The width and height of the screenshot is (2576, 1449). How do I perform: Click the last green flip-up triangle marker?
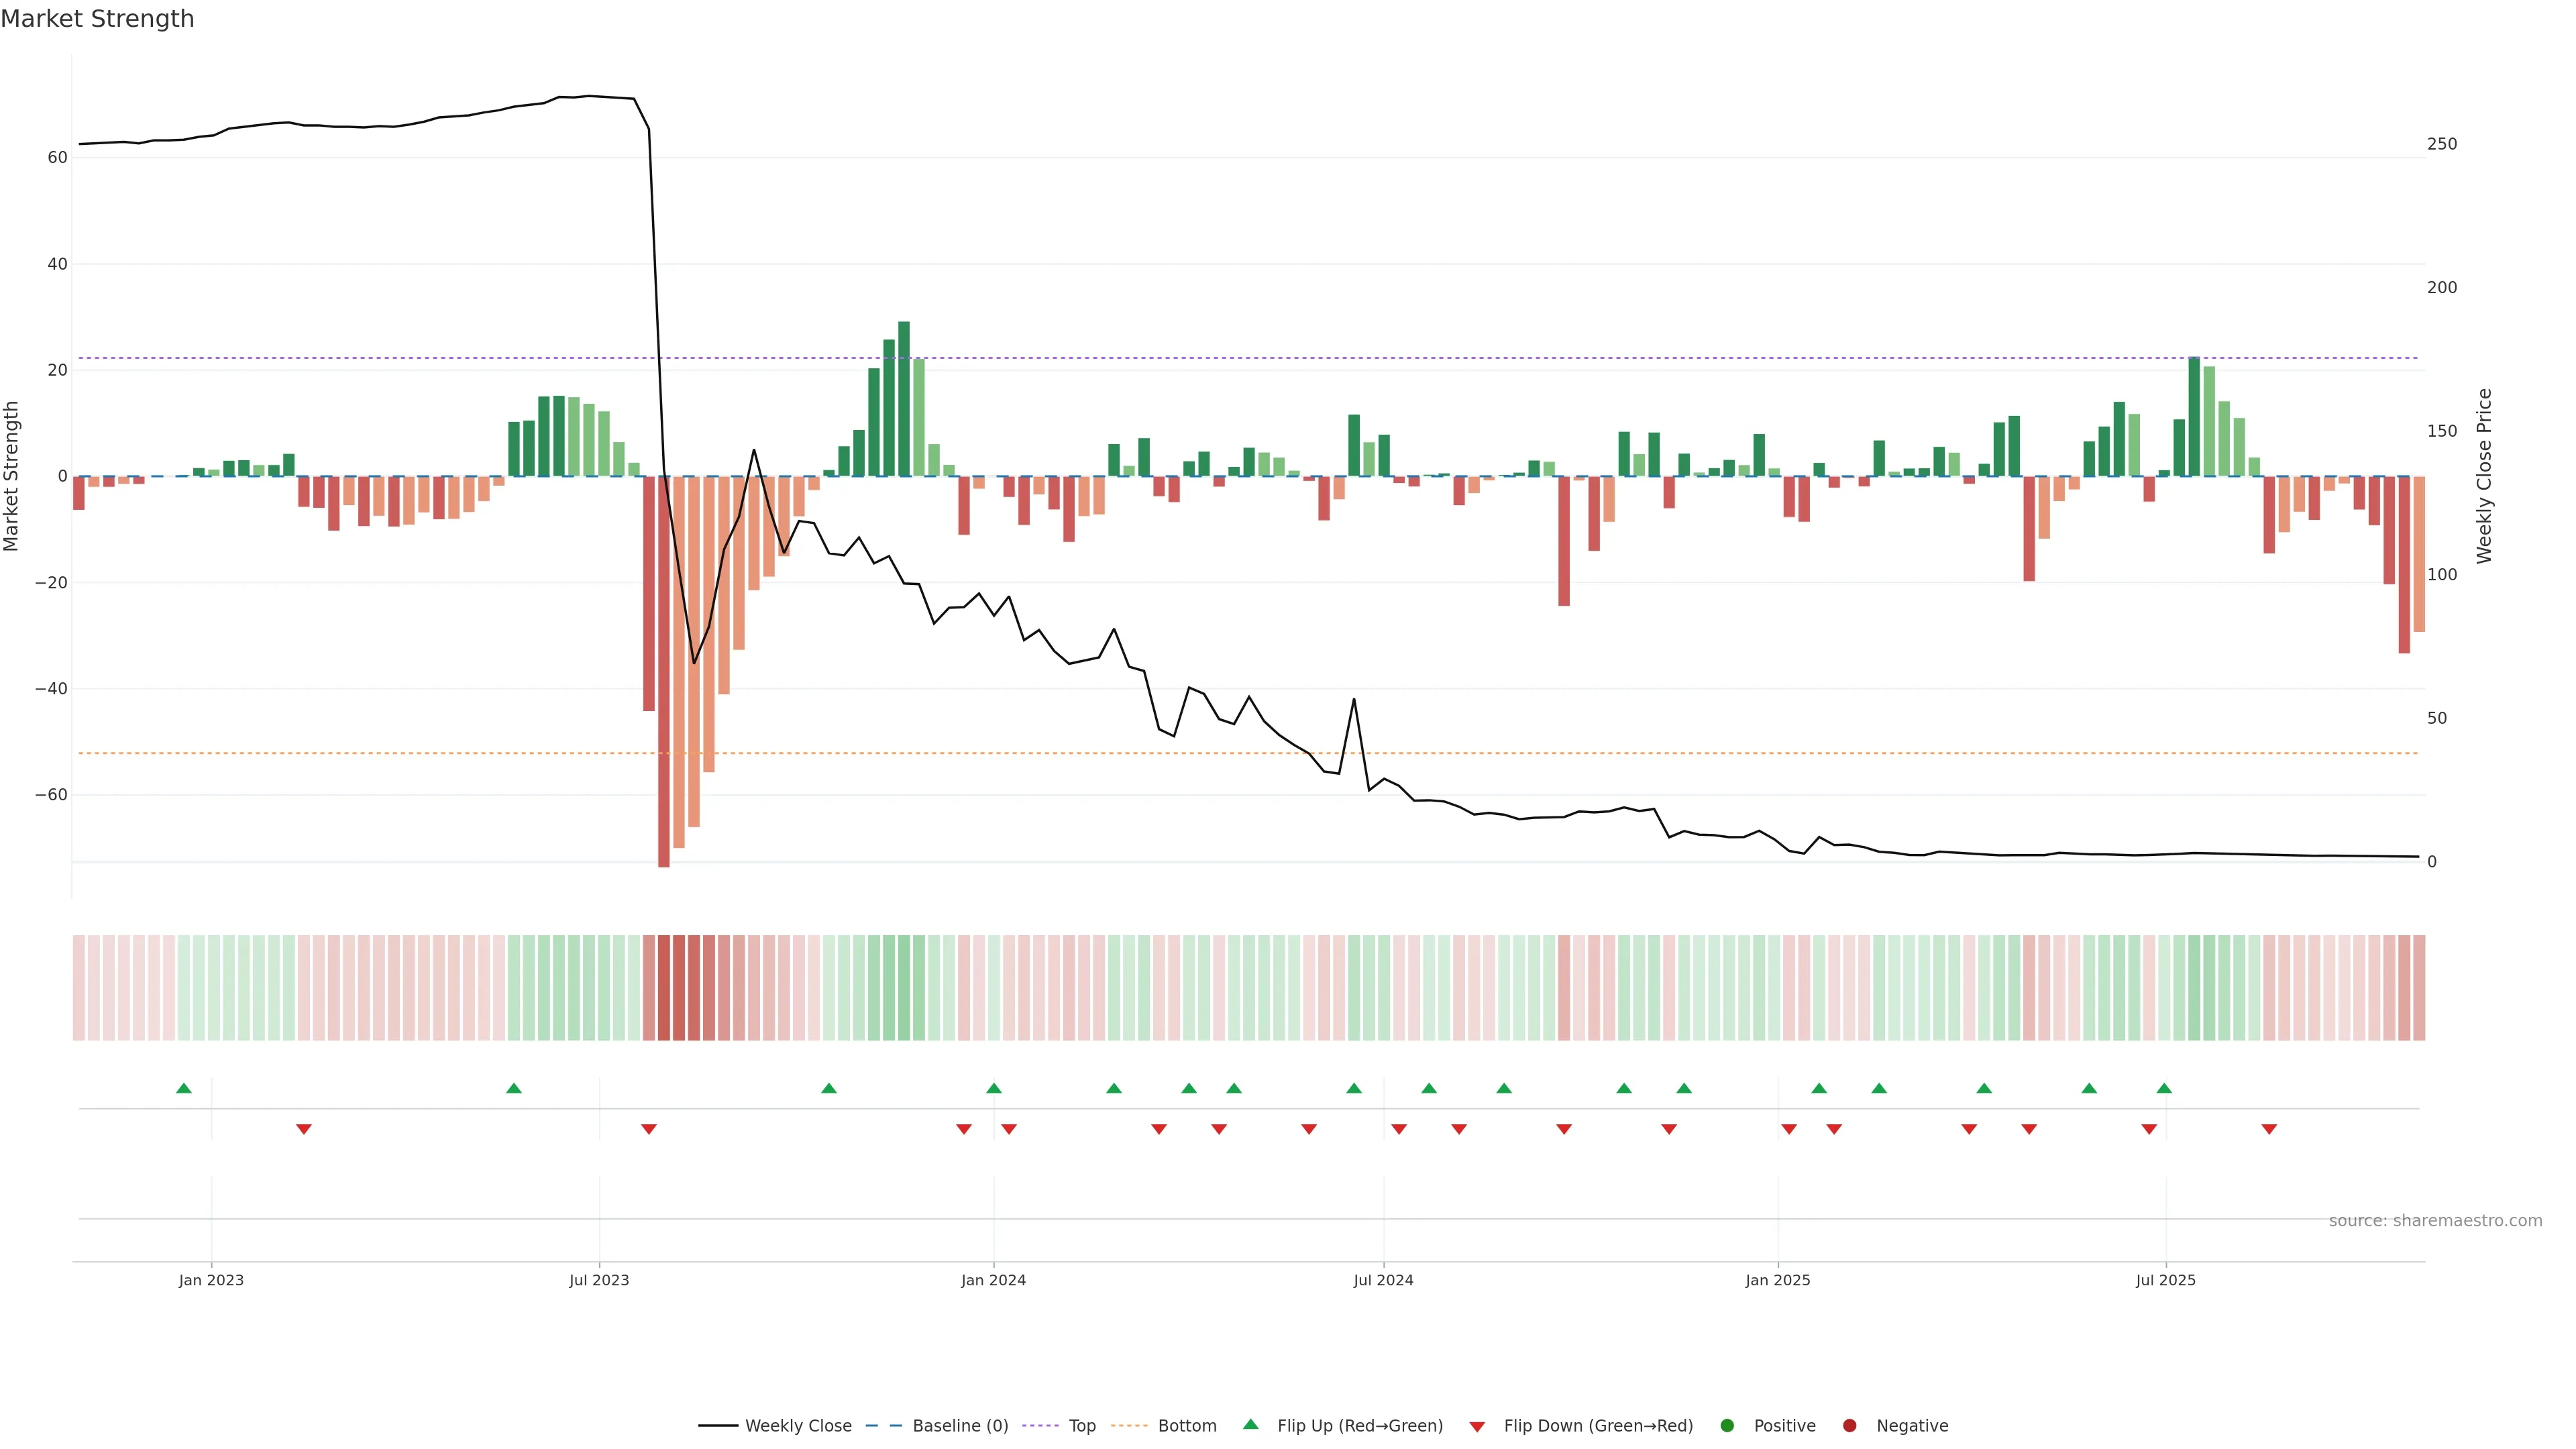(2164, 1088)
